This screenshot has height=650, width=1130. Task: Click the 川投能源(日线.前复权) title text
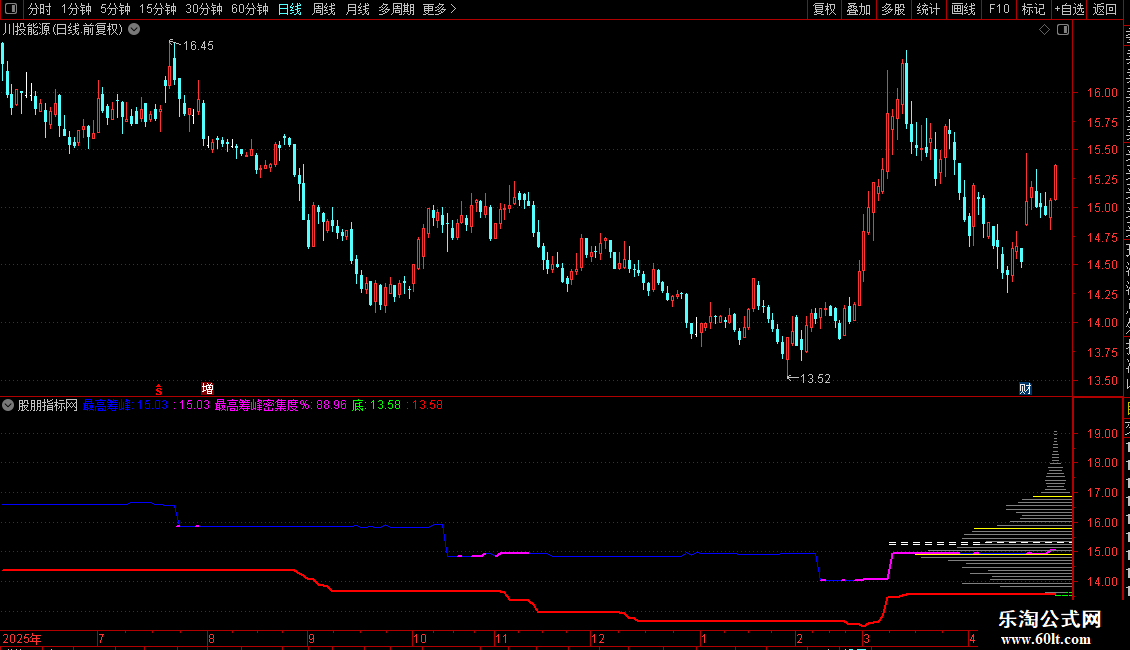[63, 30]
